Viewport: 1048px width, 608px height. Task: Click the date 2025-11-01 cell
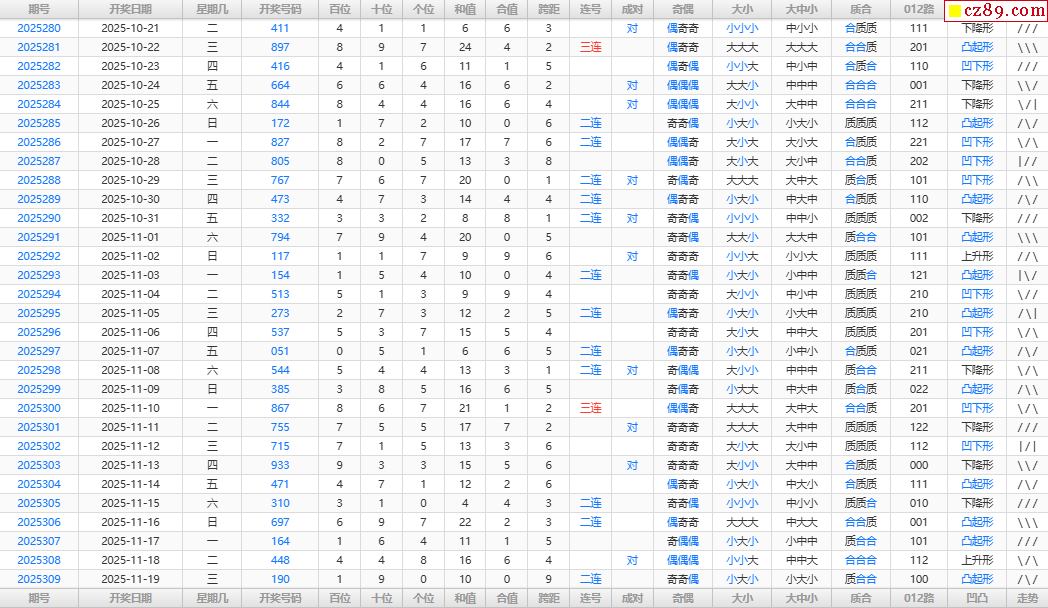click(130, 237)
